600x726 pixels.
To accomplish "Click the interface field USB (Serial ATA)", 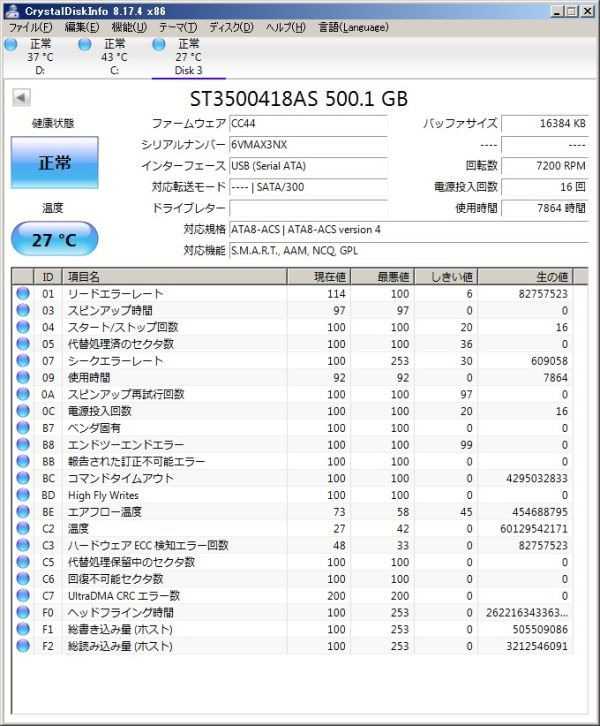I will pos(308,166).
